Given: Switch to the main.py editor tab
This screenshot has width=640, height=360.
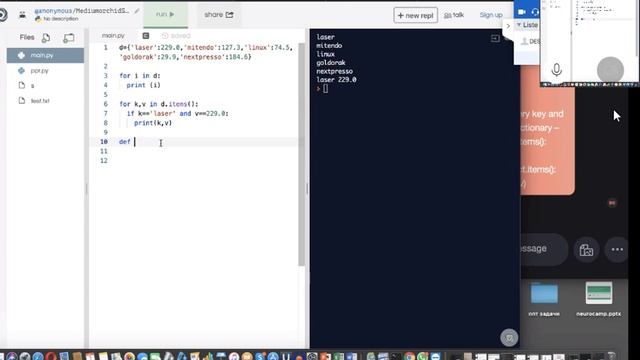Looking at the screenshot, I should 113,36.
